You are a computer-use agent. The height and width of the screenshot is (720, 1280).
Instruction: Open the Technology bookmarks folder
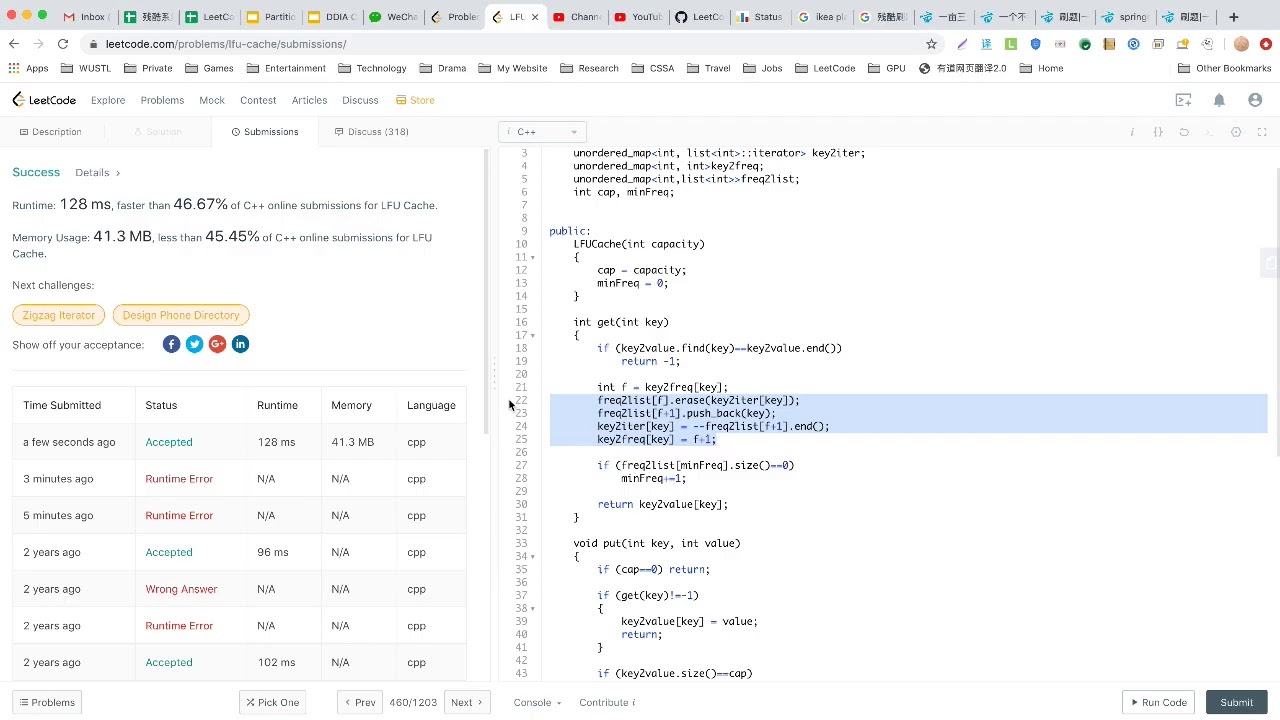tap(372, 68)
